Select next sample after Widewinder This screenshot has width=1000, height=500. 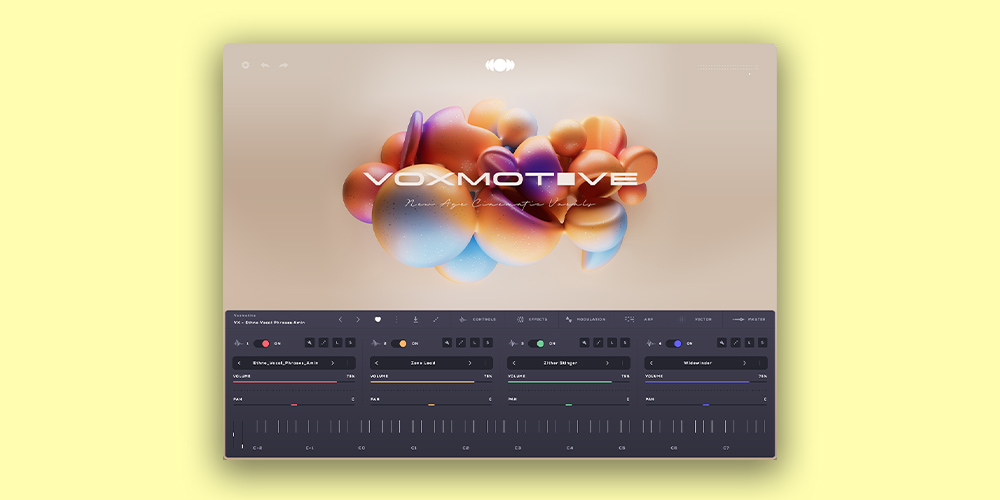pyautogui.click(x=744, y=363)
